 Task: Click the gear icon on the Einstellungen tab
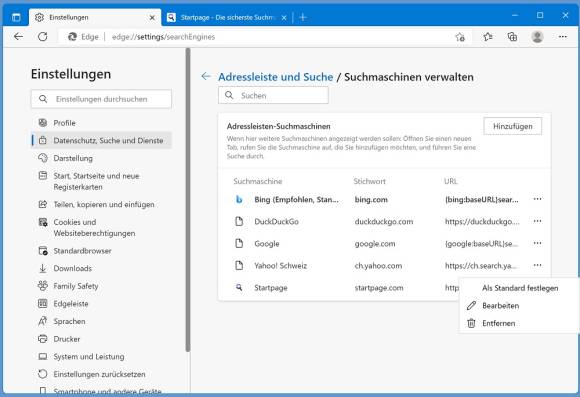pyautogui.click(x=39, y=17)
